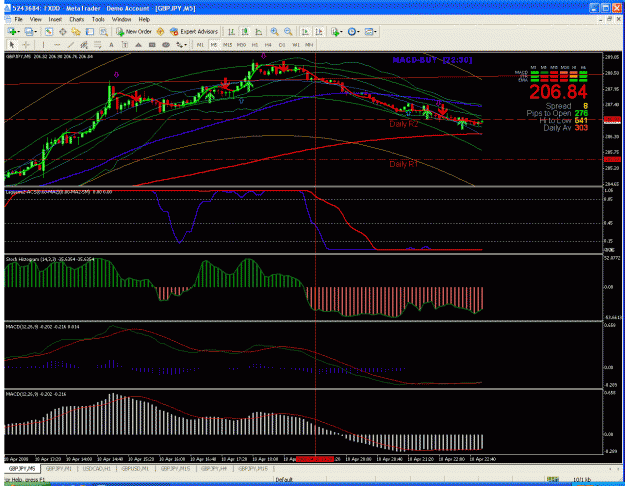Image resolution: width=625 pixels, height=486 pixels.
Task: Select the crosshair tool
Action: tap(26, 45)
